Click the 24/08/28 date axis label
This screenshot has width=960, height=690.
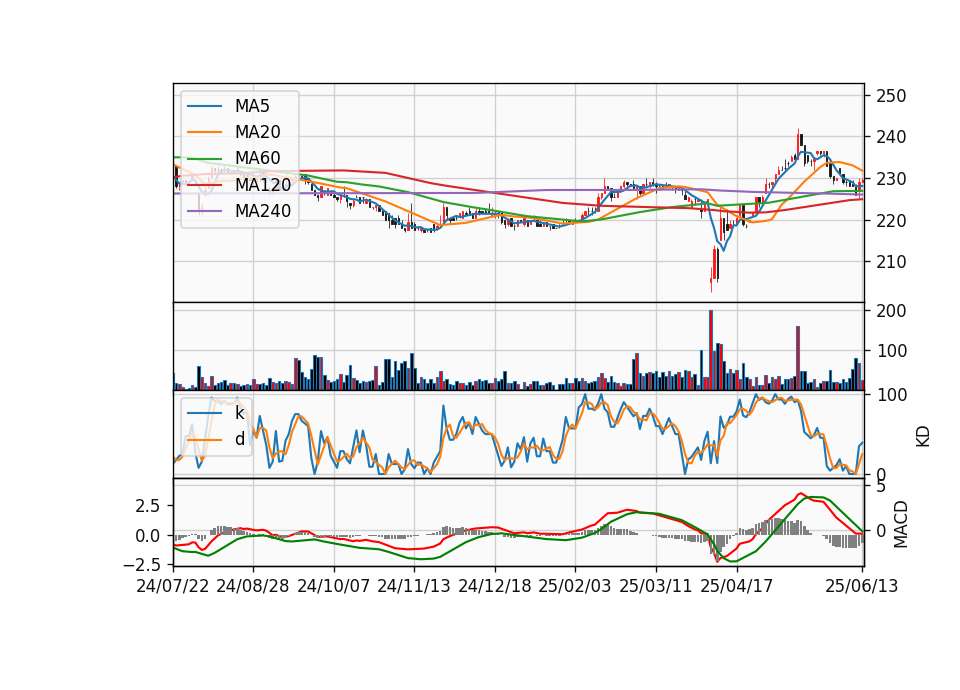(253, 586)
